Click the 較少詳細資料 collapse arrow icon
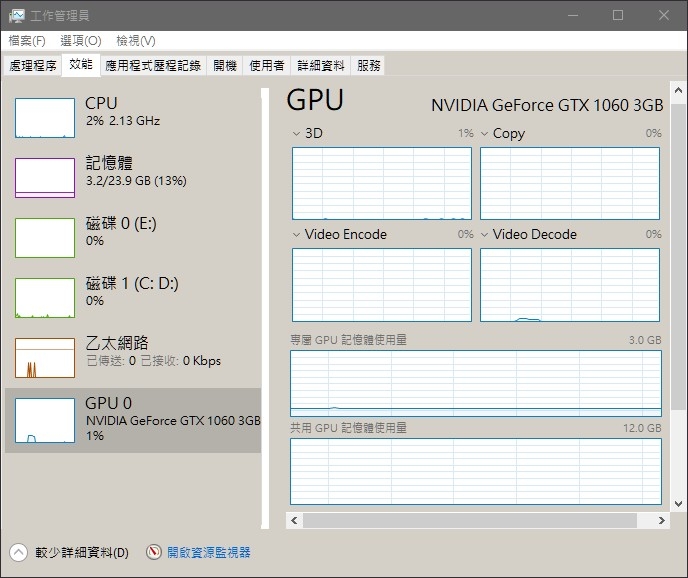 (18, 553)
